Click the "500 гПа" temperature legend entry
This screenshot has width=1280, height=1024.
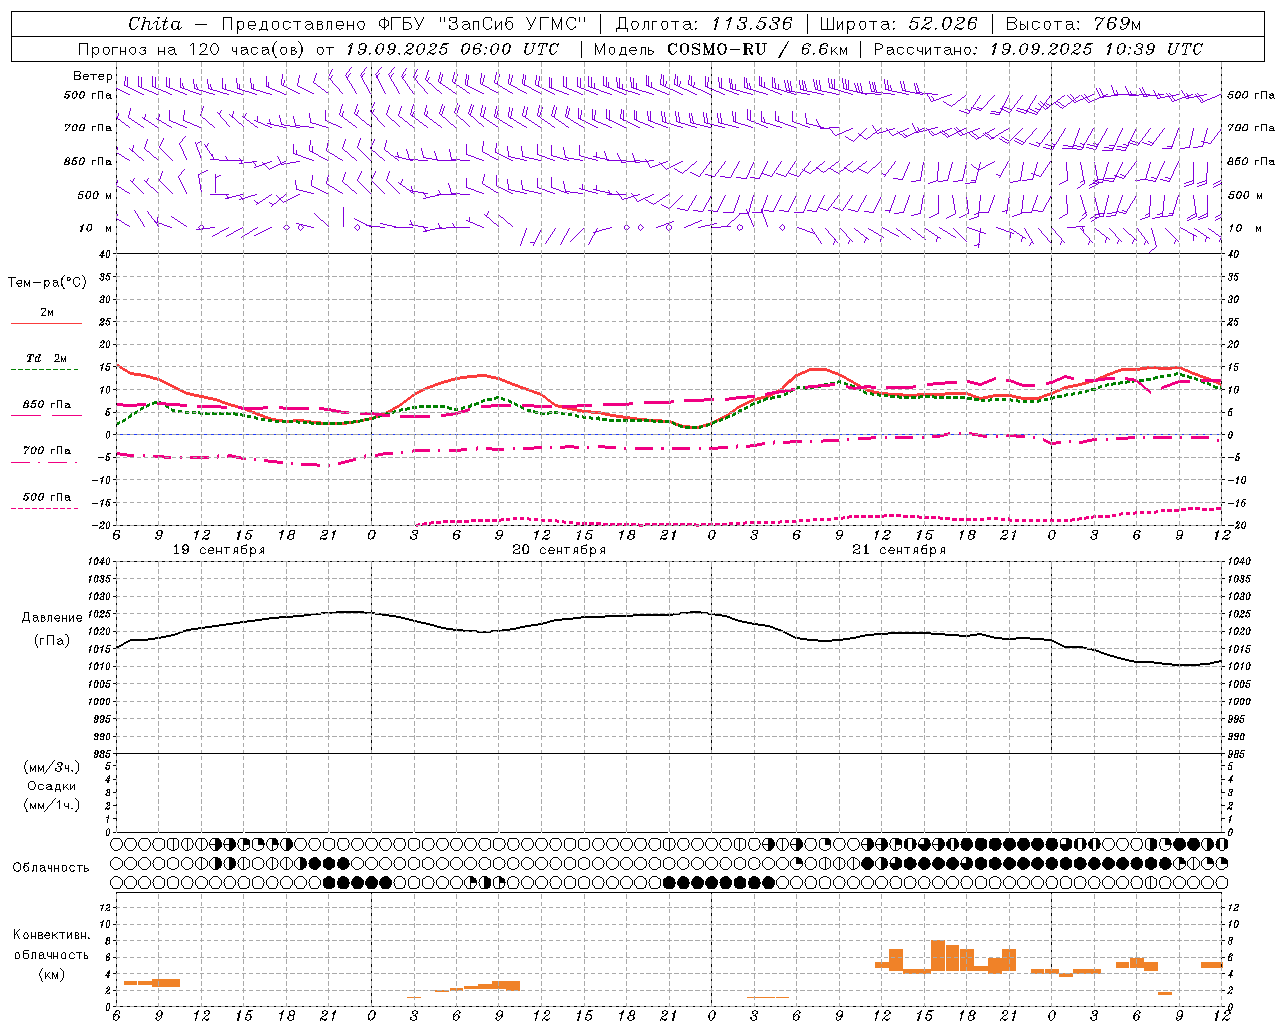tap(46, 497)
